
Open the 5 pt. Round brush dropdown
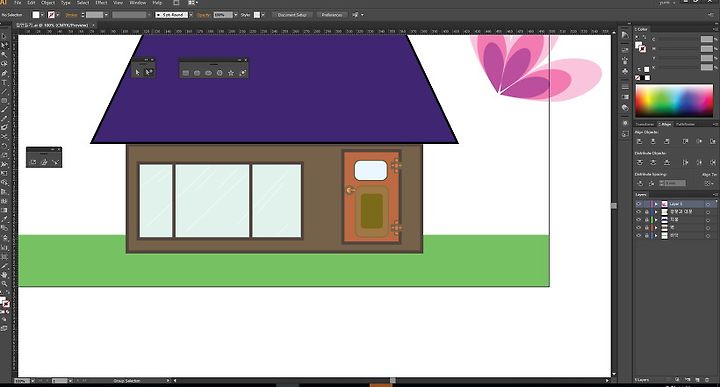click(191, 15)
